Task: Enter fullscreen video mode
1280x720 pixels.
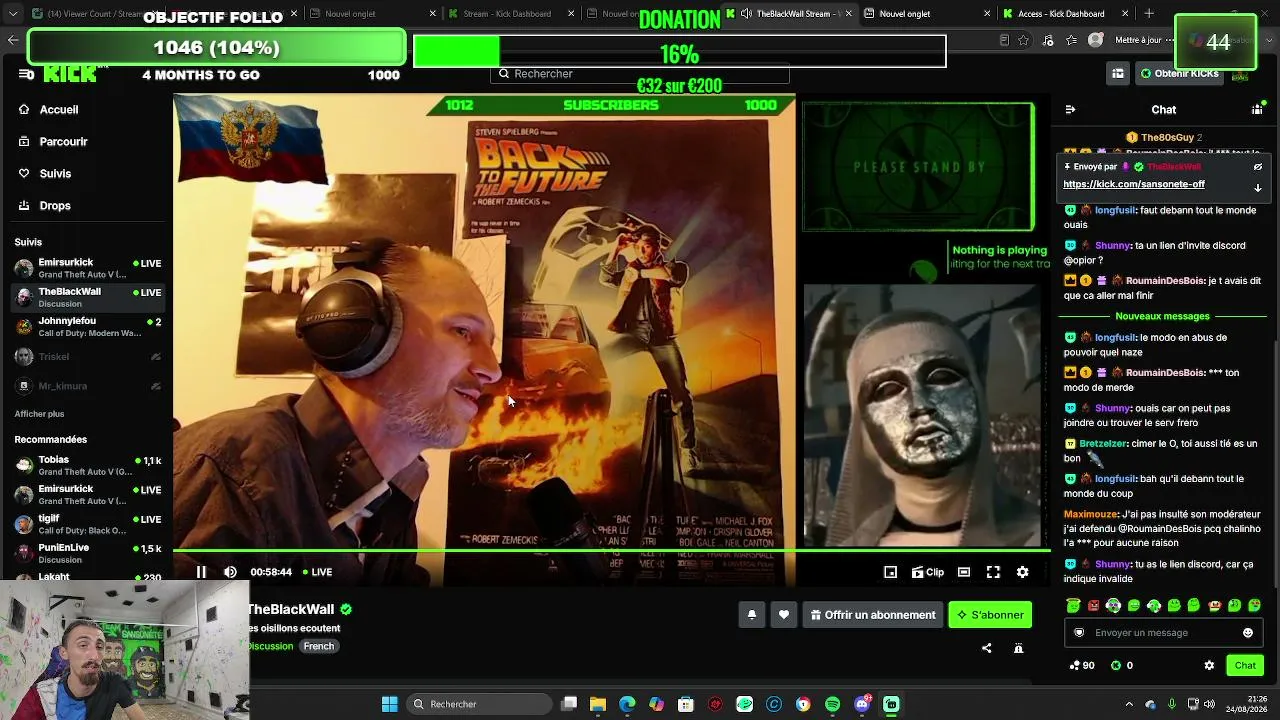Action: pyautogui.click(x=993, y=572)
